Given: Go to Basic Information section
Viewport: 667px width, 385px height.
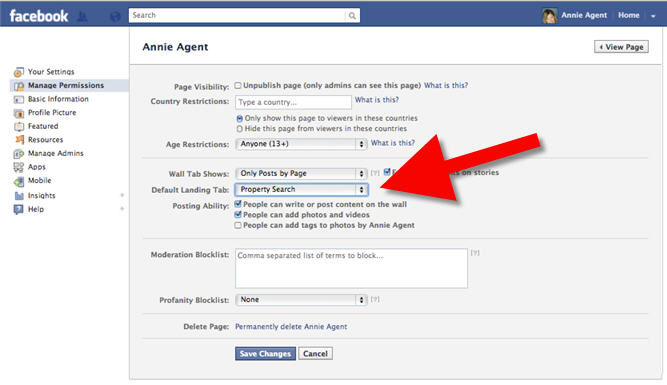Looking at the screenshot, I should [x=58, y=99].
